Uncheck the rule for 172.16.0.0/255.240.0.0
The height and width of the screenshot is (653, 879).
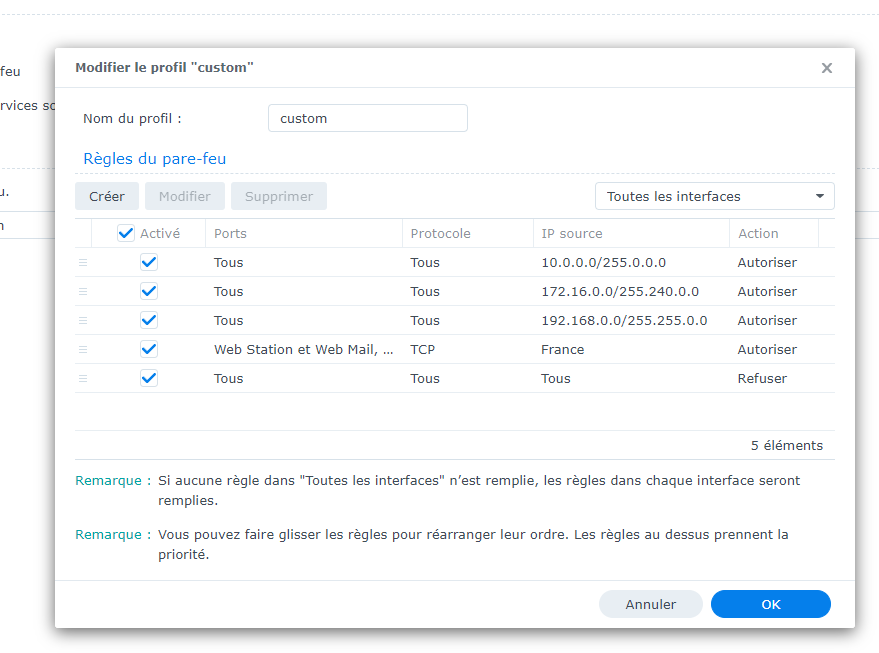(x=149, y=291)
